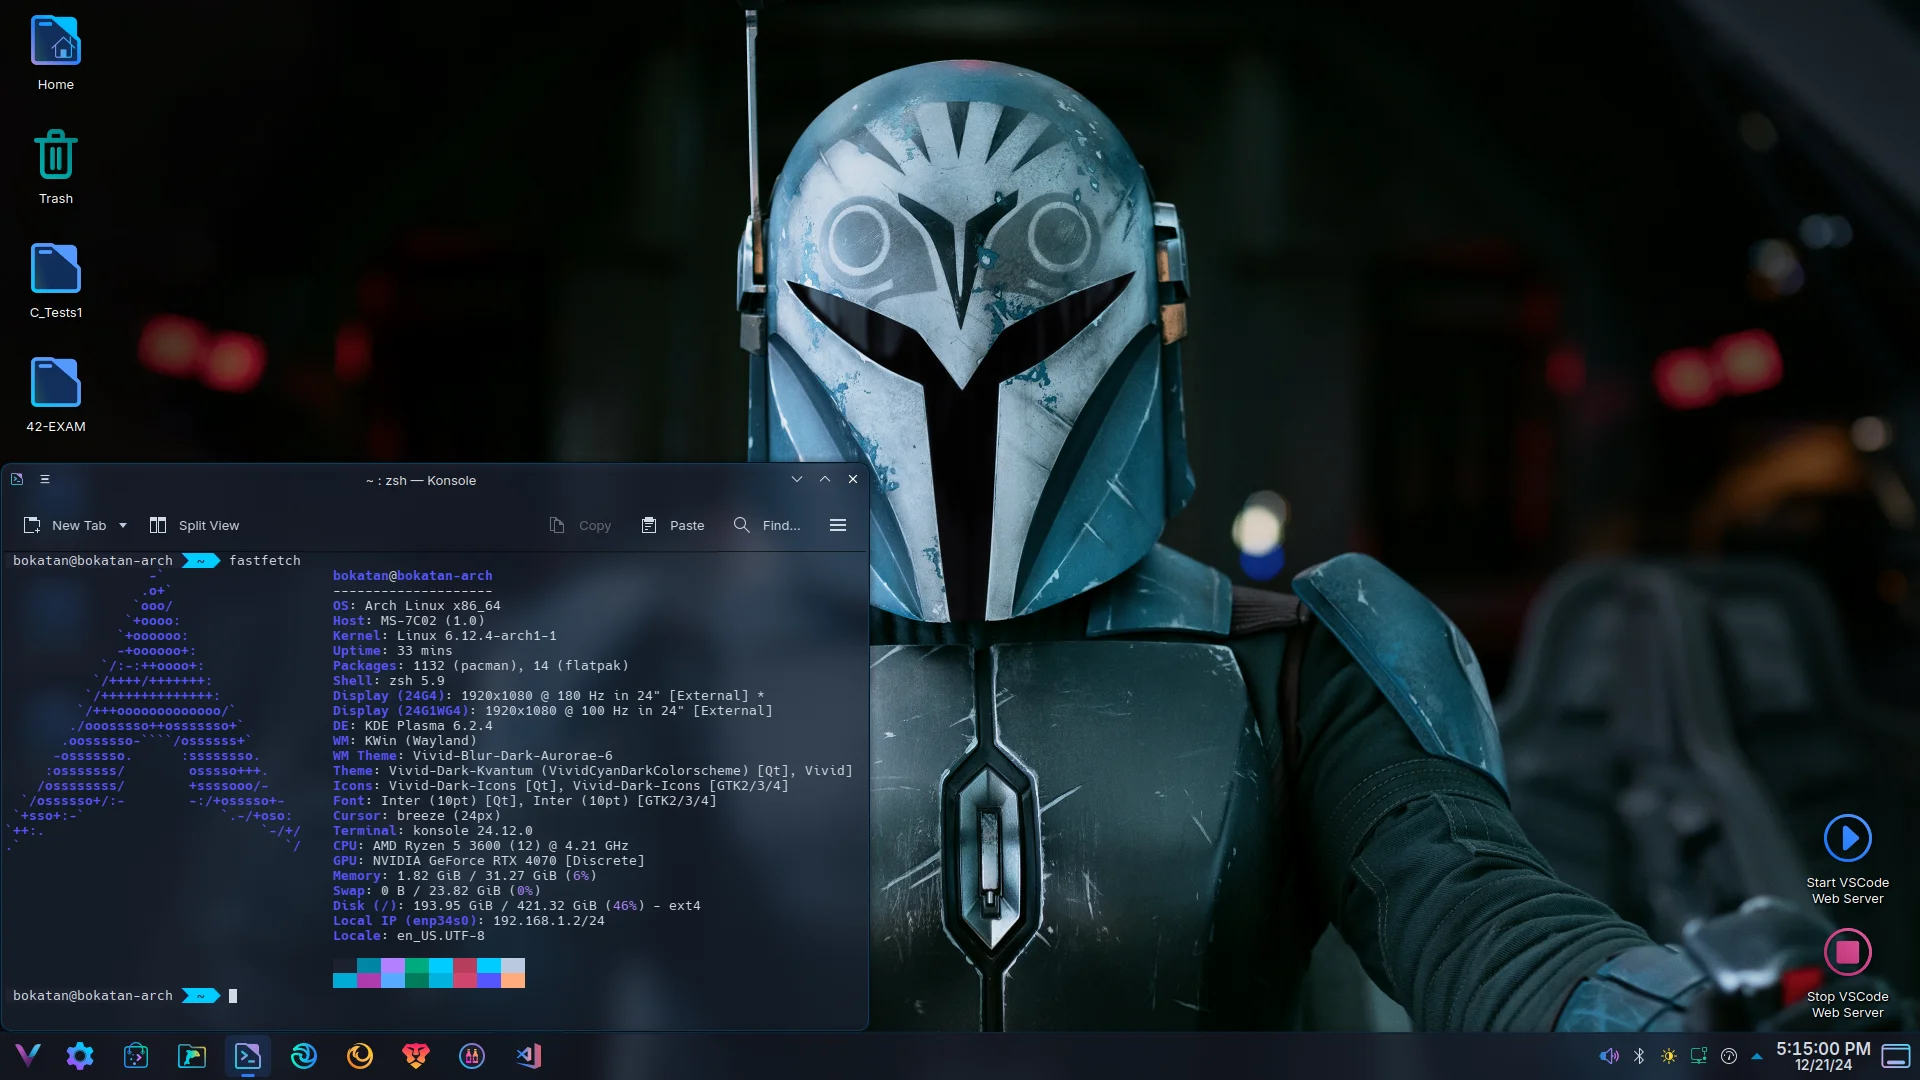Expand the hidden system tray icons arrow
Viewport: 1920px width, 1080px height.
click(1757, 1056)
